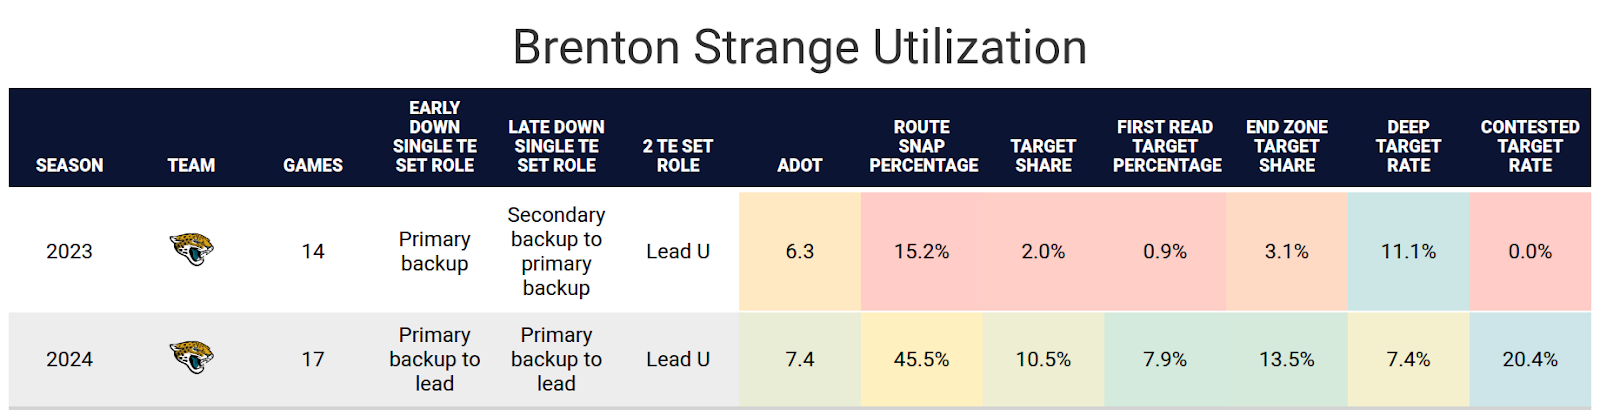This screenshot has height=416, width=1600.
Task: Click the Brenton Strange Utilization title
Action: pos(799,47)
